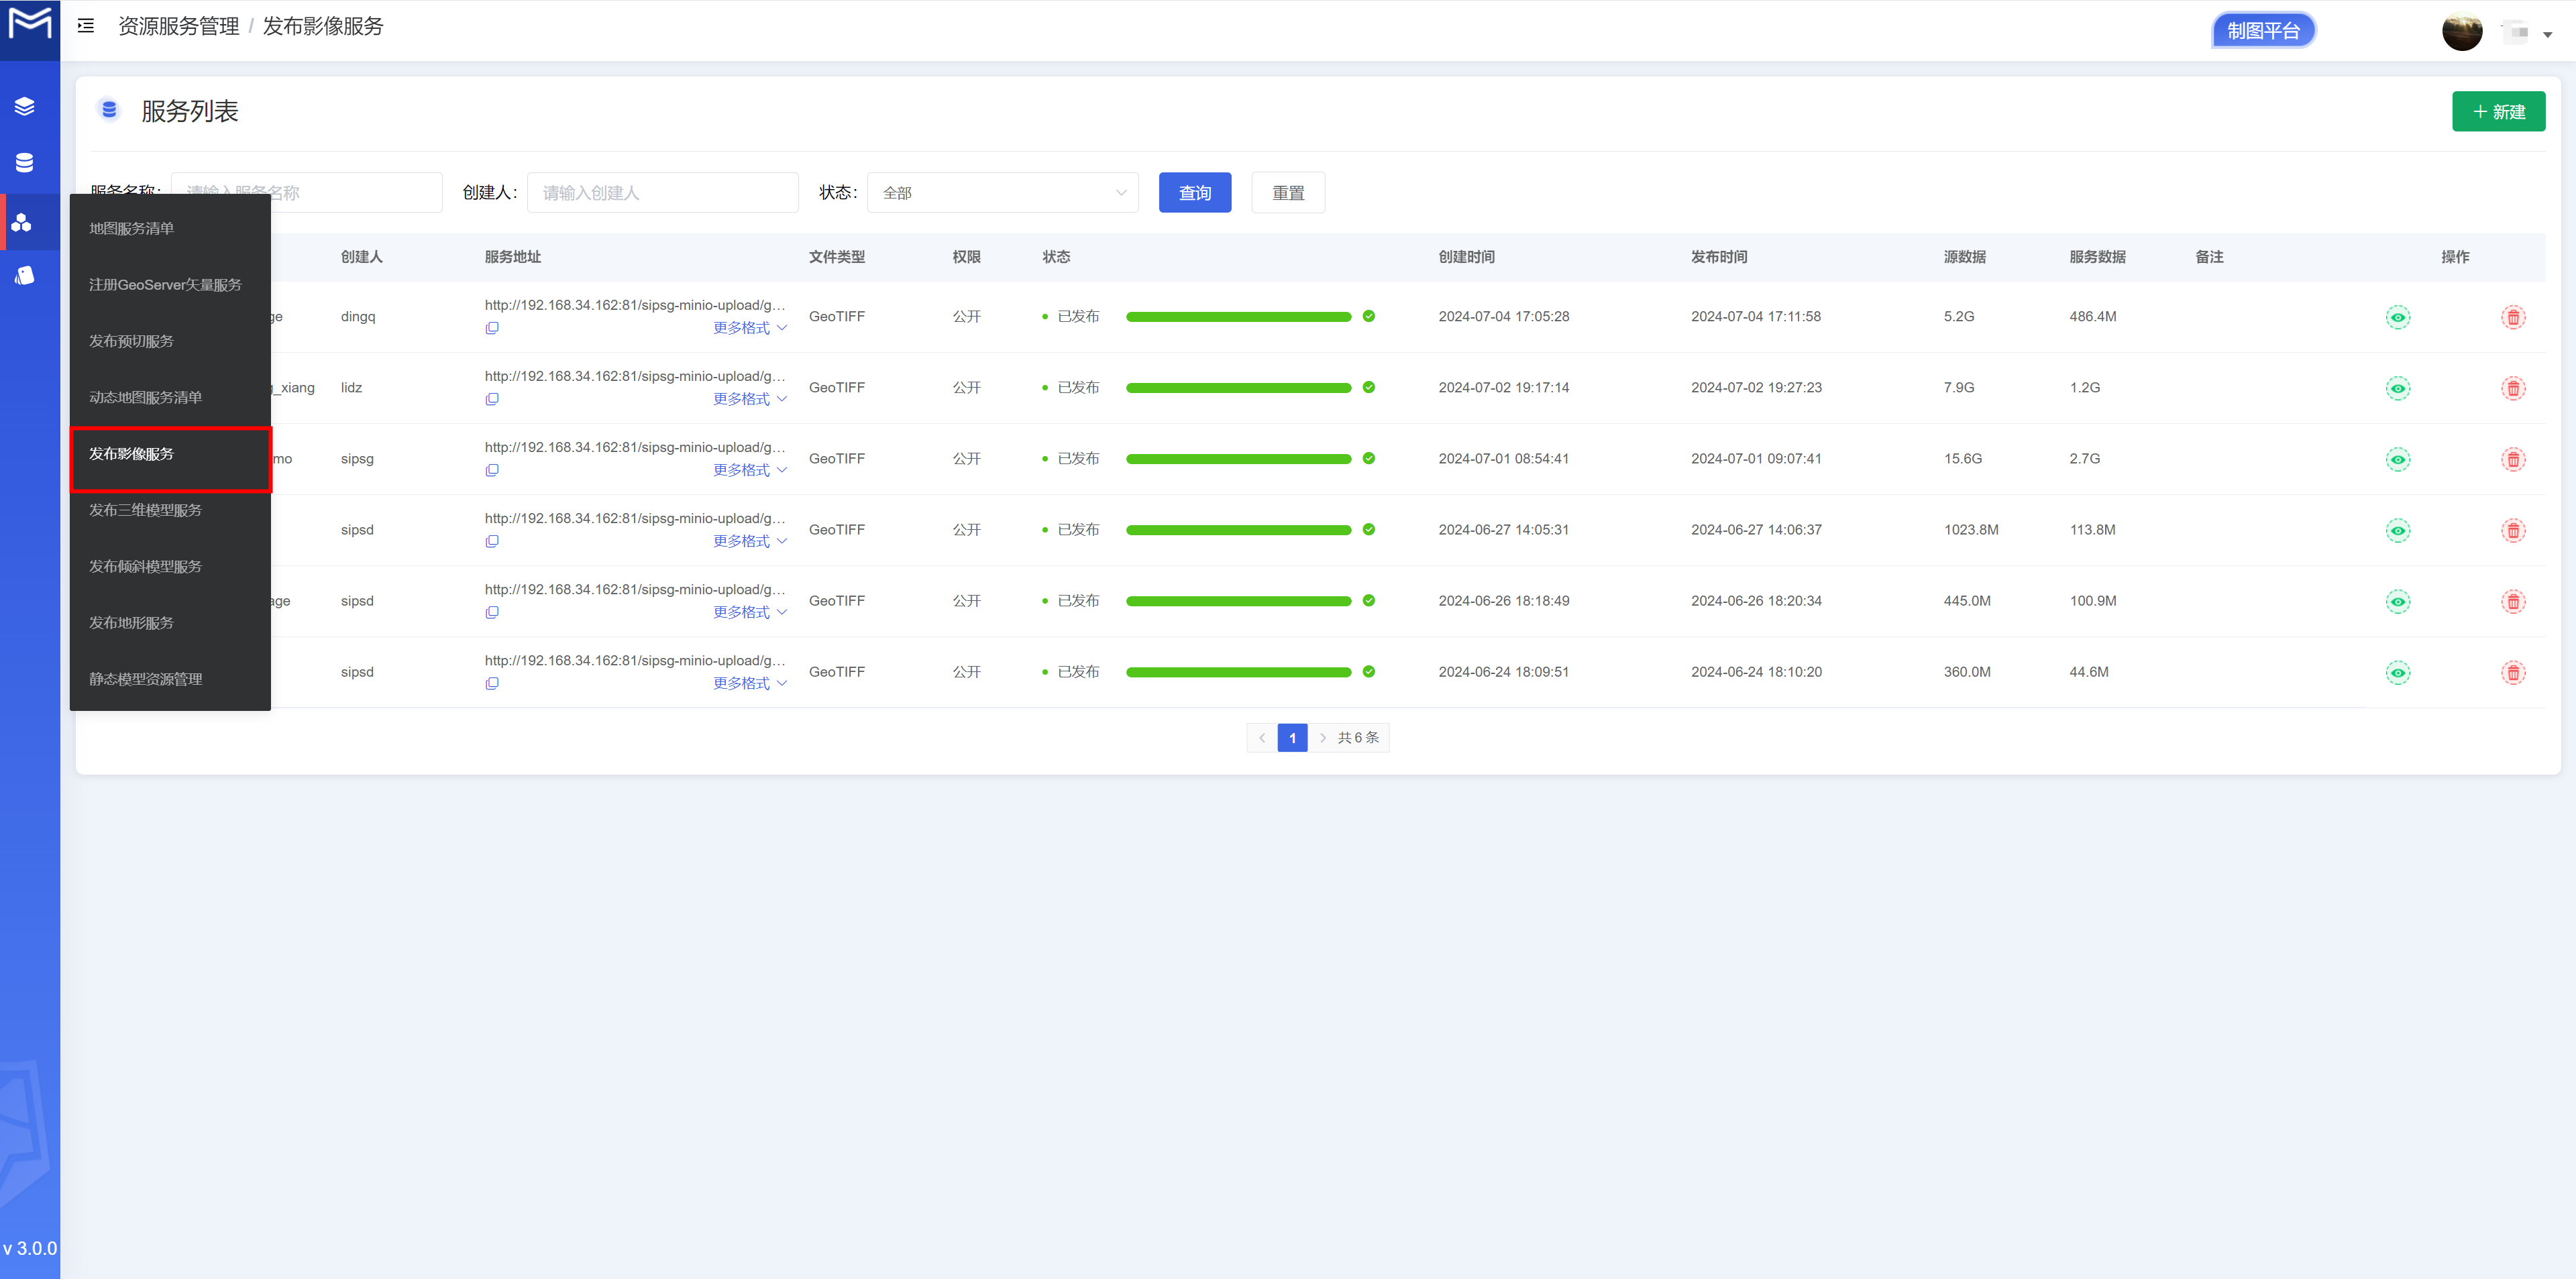Image resolution: width=2576 pixels, height=1279 pixels.
Task: Preview the lidz service with eye icon
Action: (x=2398, y=388)
